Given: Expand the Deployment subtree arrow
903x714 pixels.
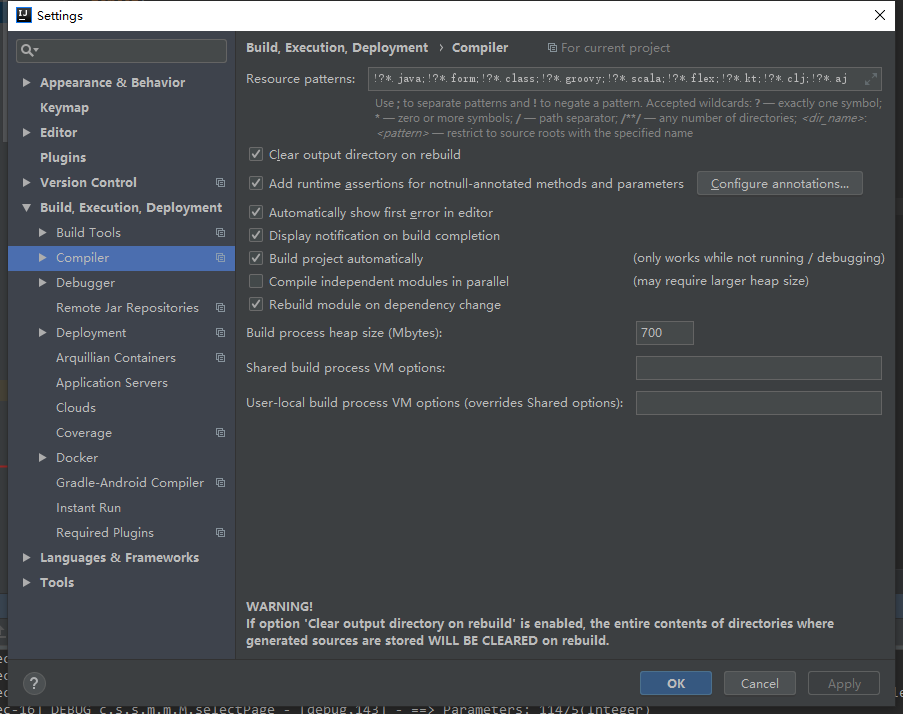Looking at the screenshot, I should [42, 333].
